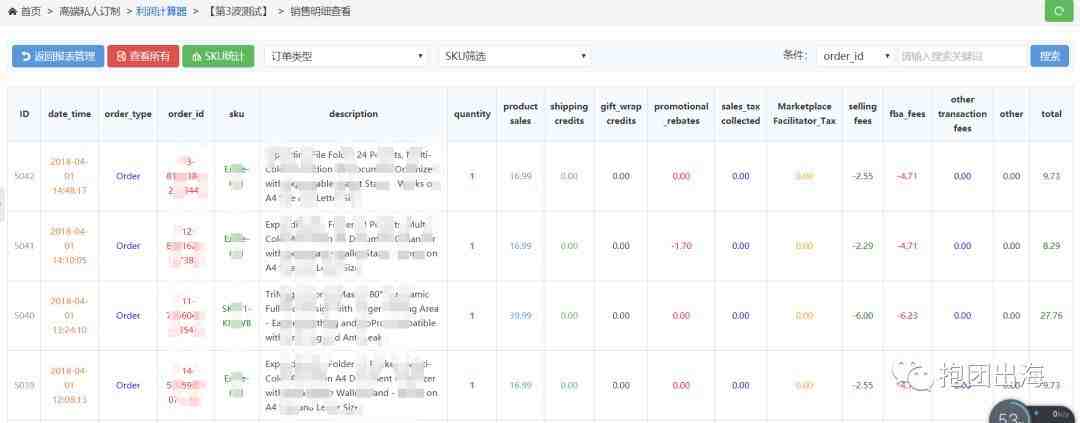Select row ID 5041

24,246
